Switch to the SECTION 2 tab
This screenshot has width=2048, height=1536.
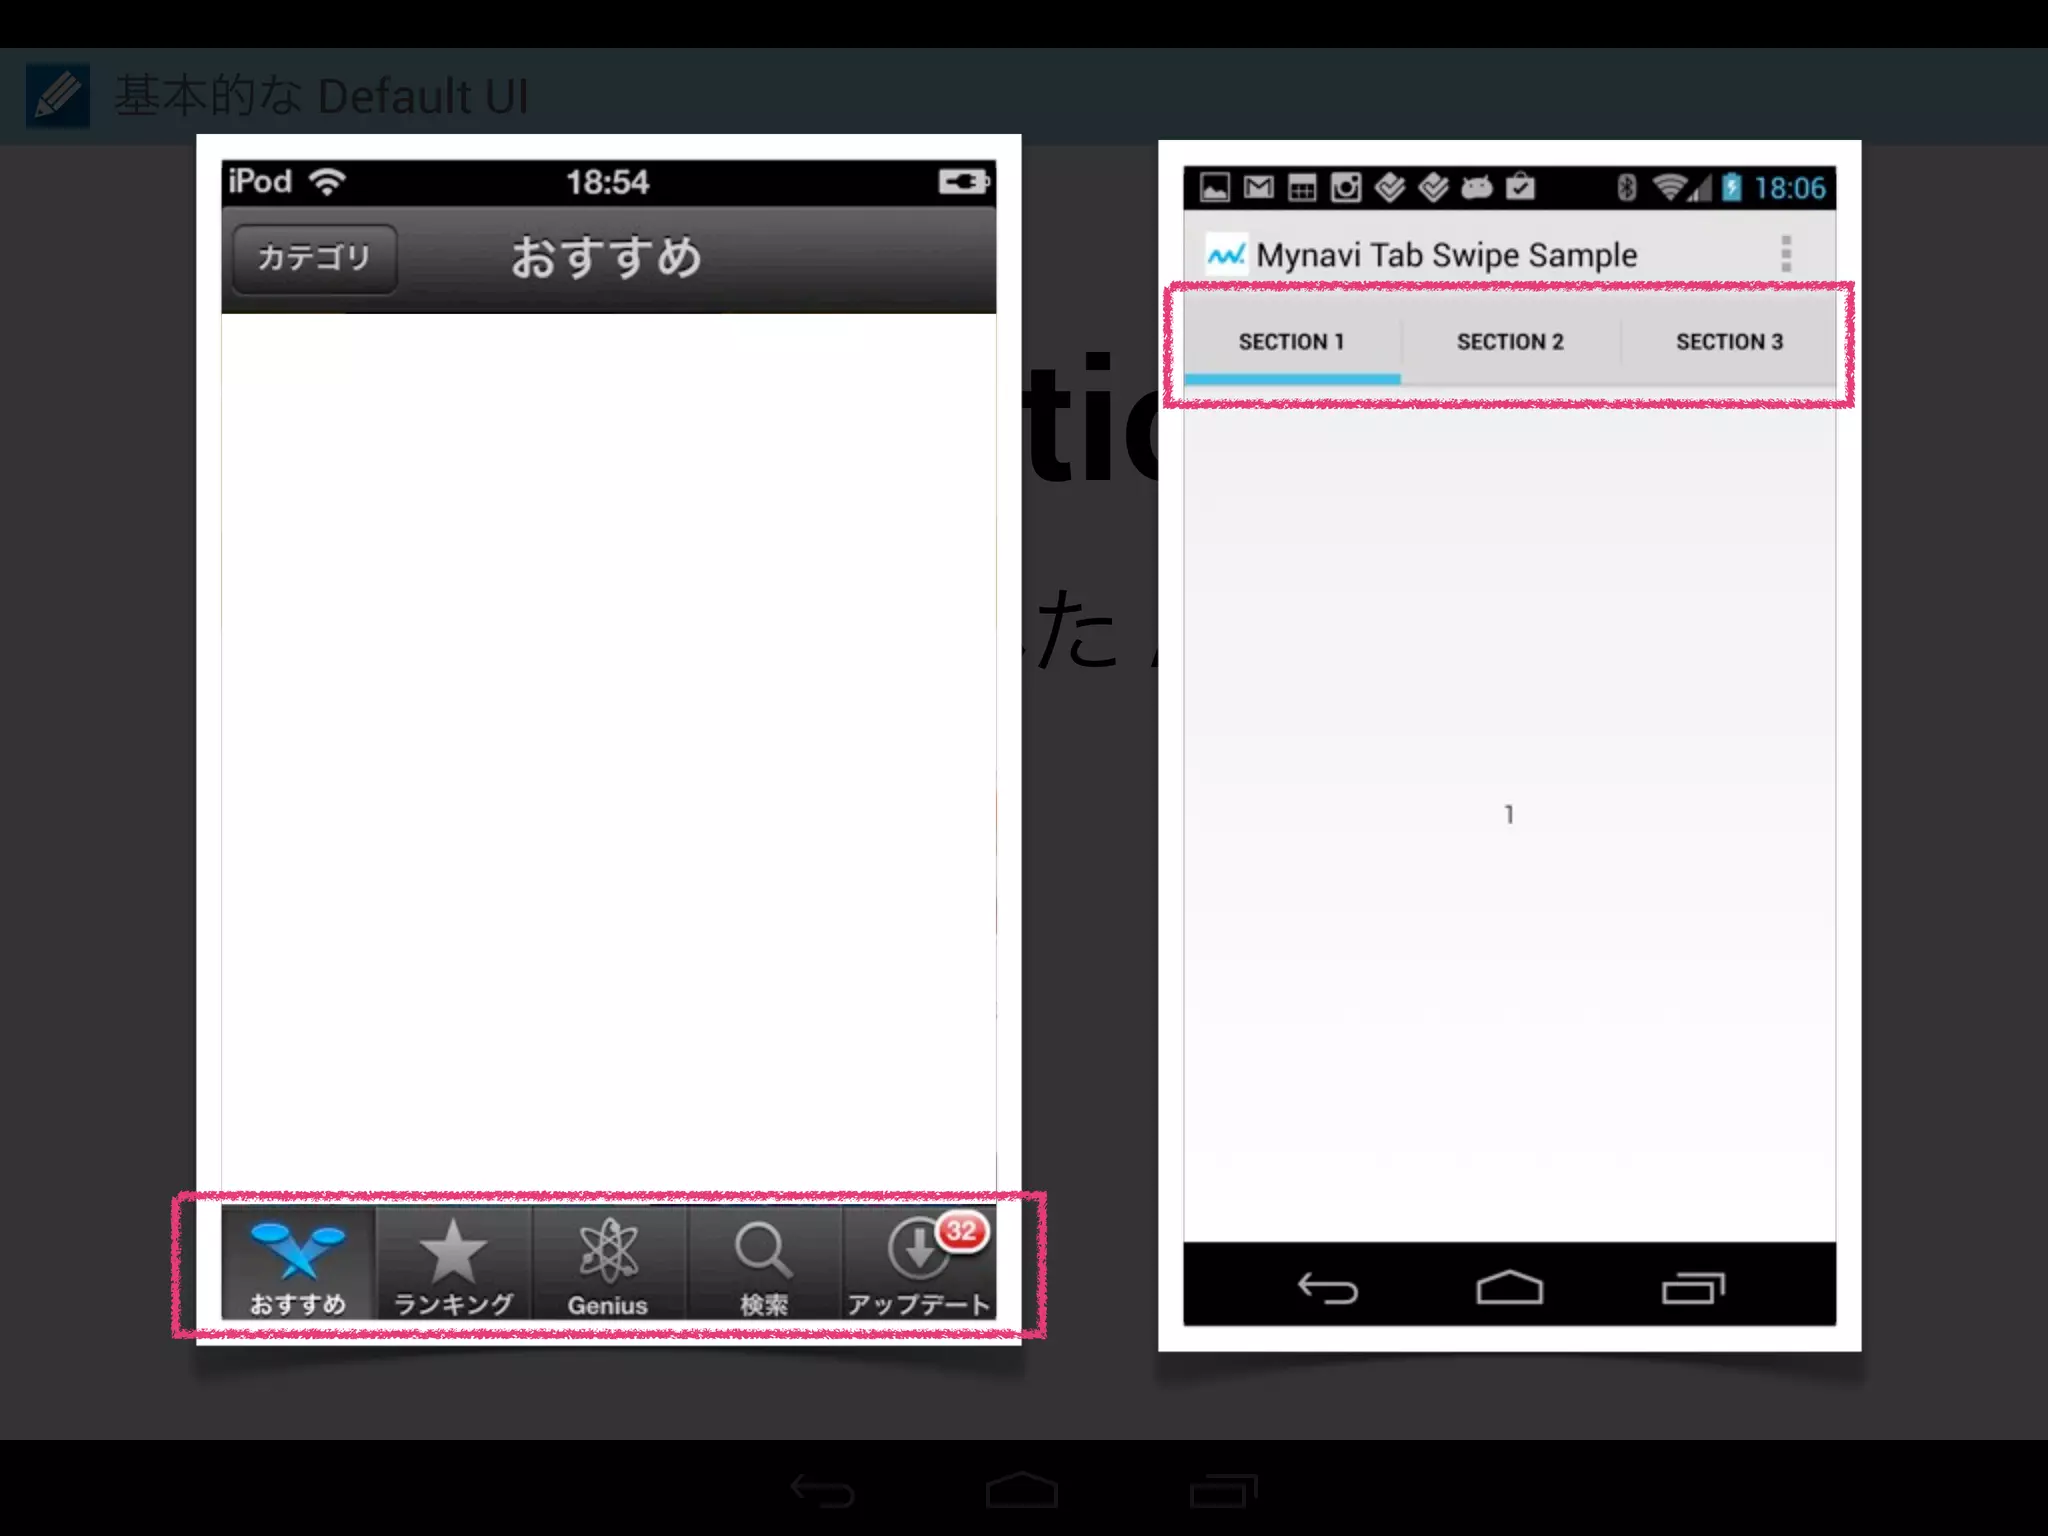point(1510,342)
